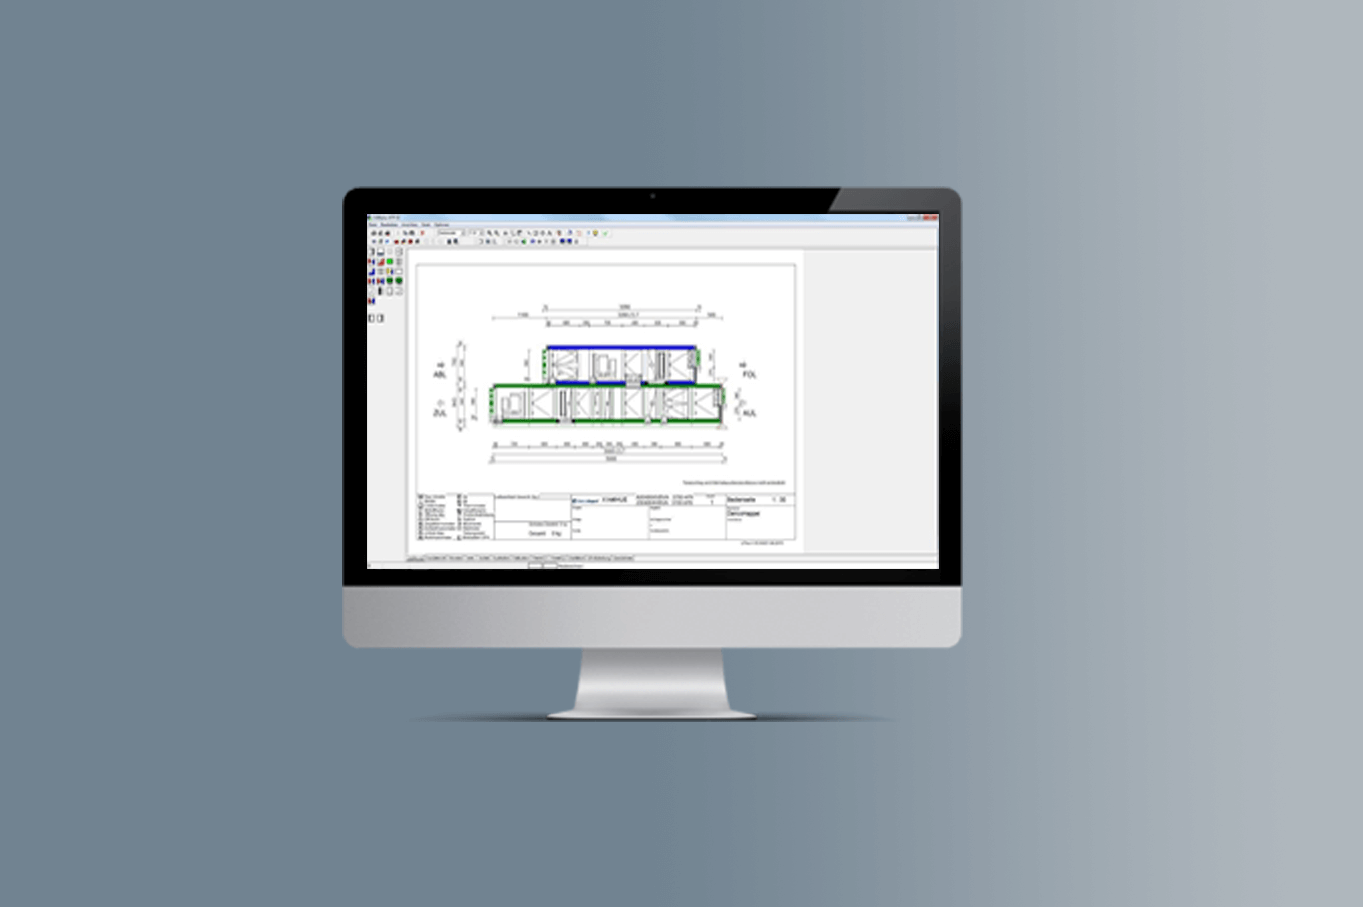Click the FOL label on the drawing

tap(750, 375)
